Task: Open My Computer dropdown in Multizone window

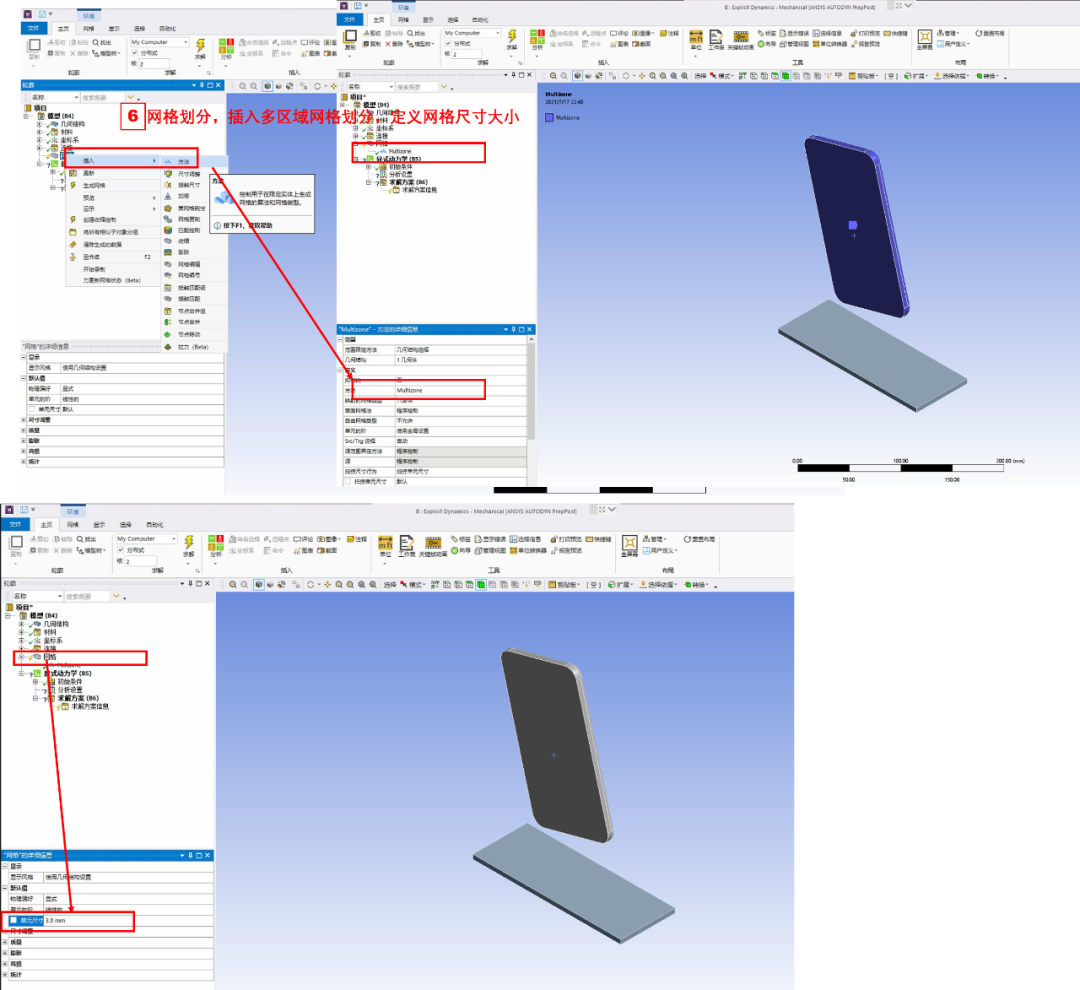Action: click(472, 33)
